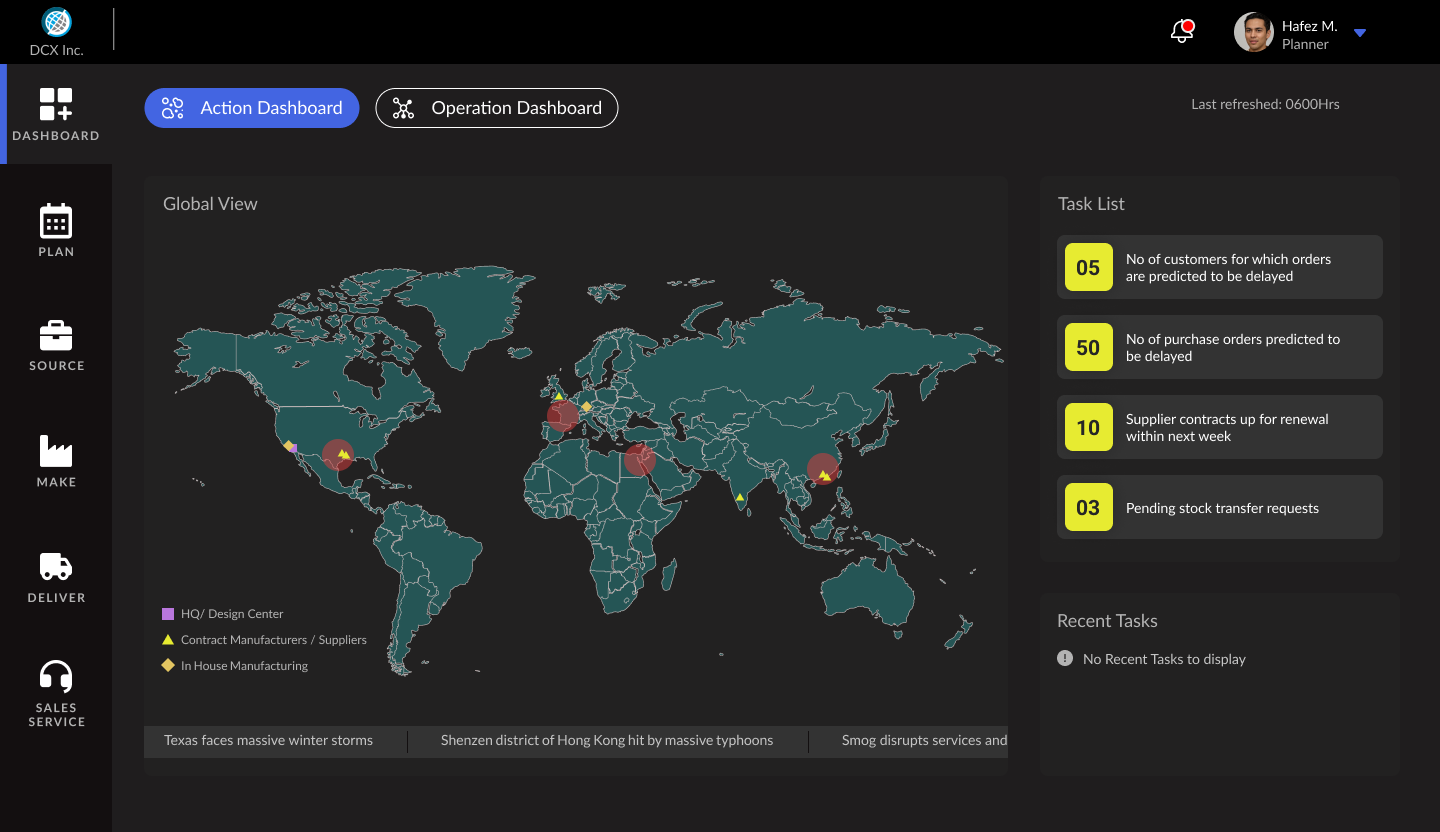Switch to the Action Dashboard tab
Screen dimensions: 1440x832
[252, 108]
